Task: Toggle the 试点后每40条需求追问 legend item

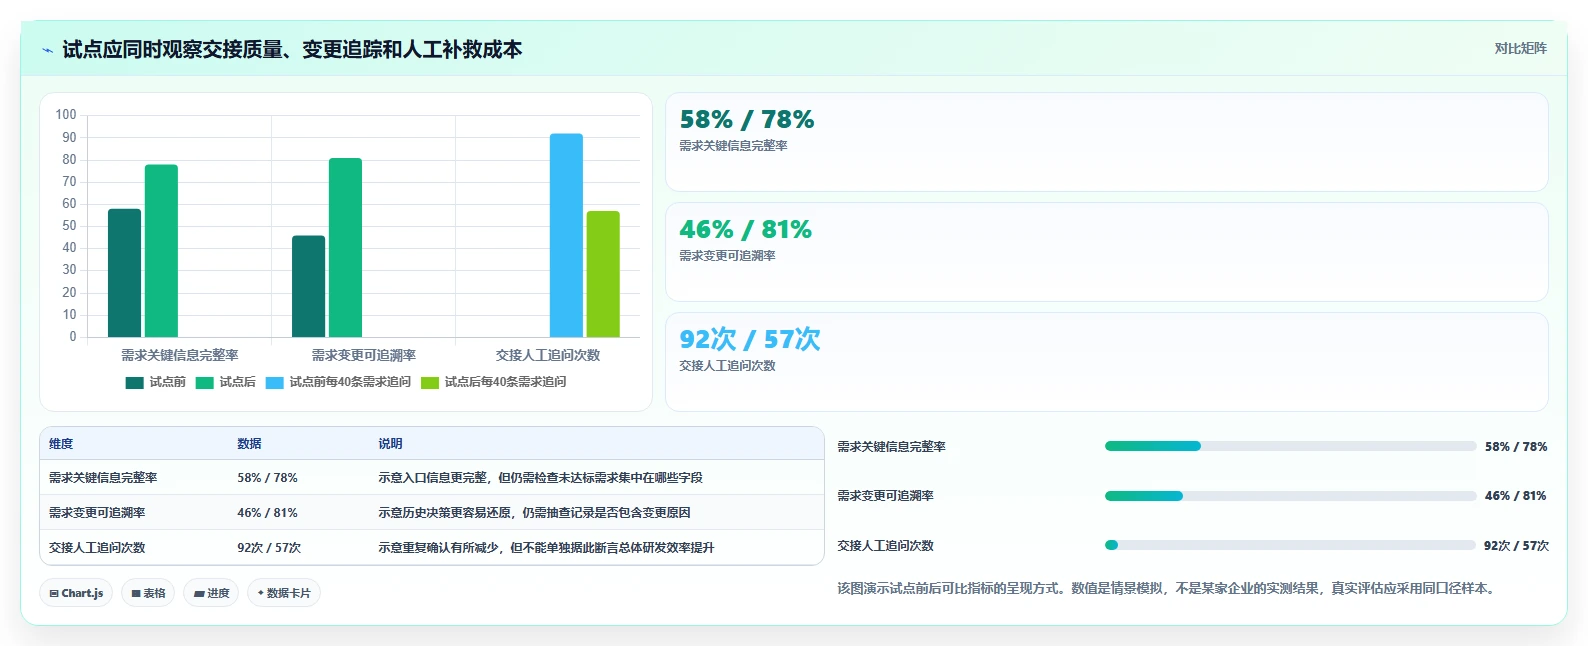Action: pos(494,382)
